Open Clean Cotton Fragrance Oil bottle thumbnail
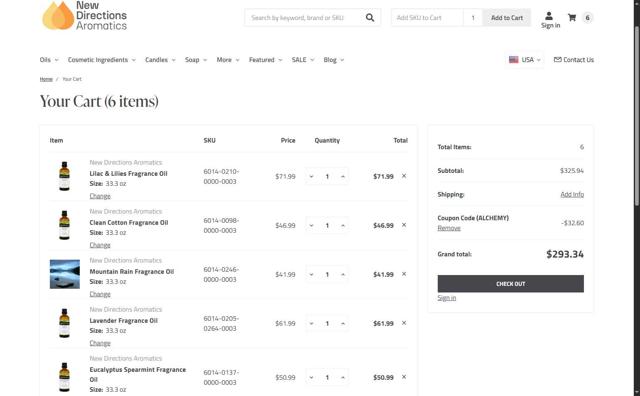 (x=64, y=225)
